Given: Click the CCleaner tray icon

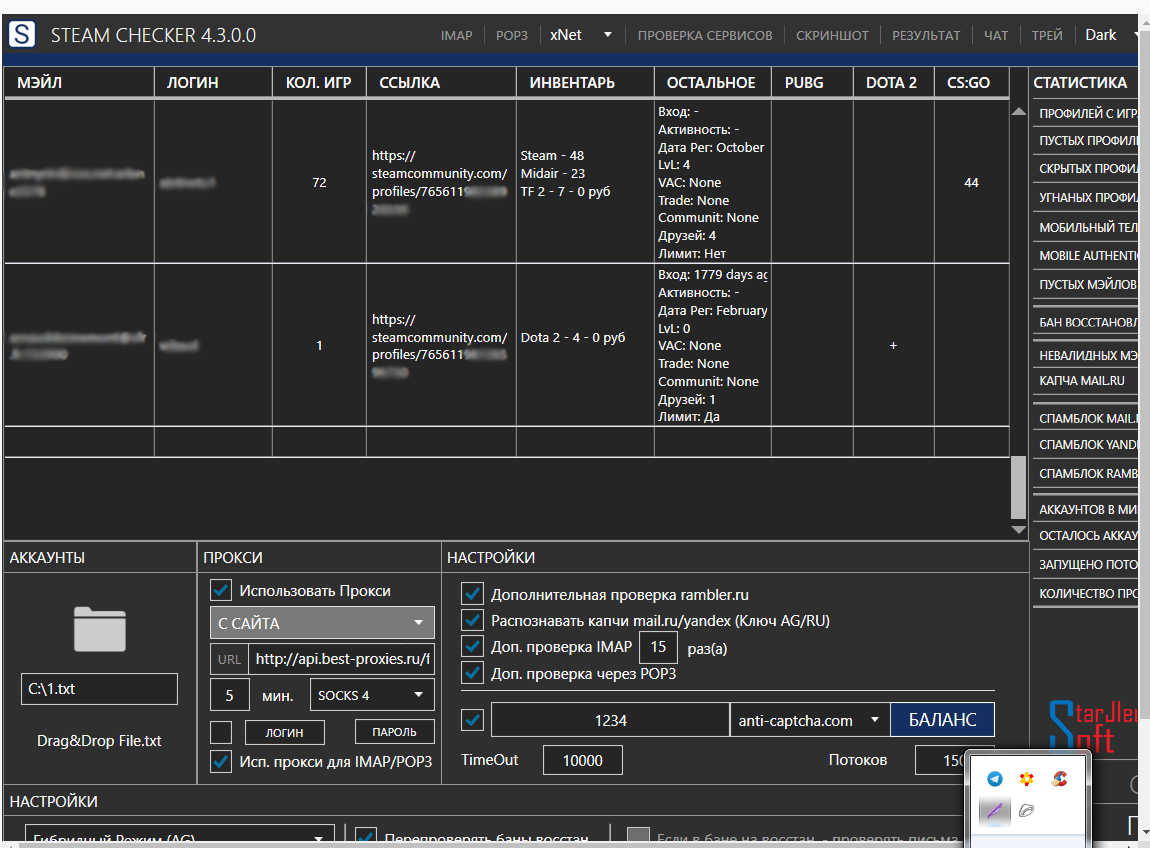Looking at the screenshot, I should [1058, 779].
